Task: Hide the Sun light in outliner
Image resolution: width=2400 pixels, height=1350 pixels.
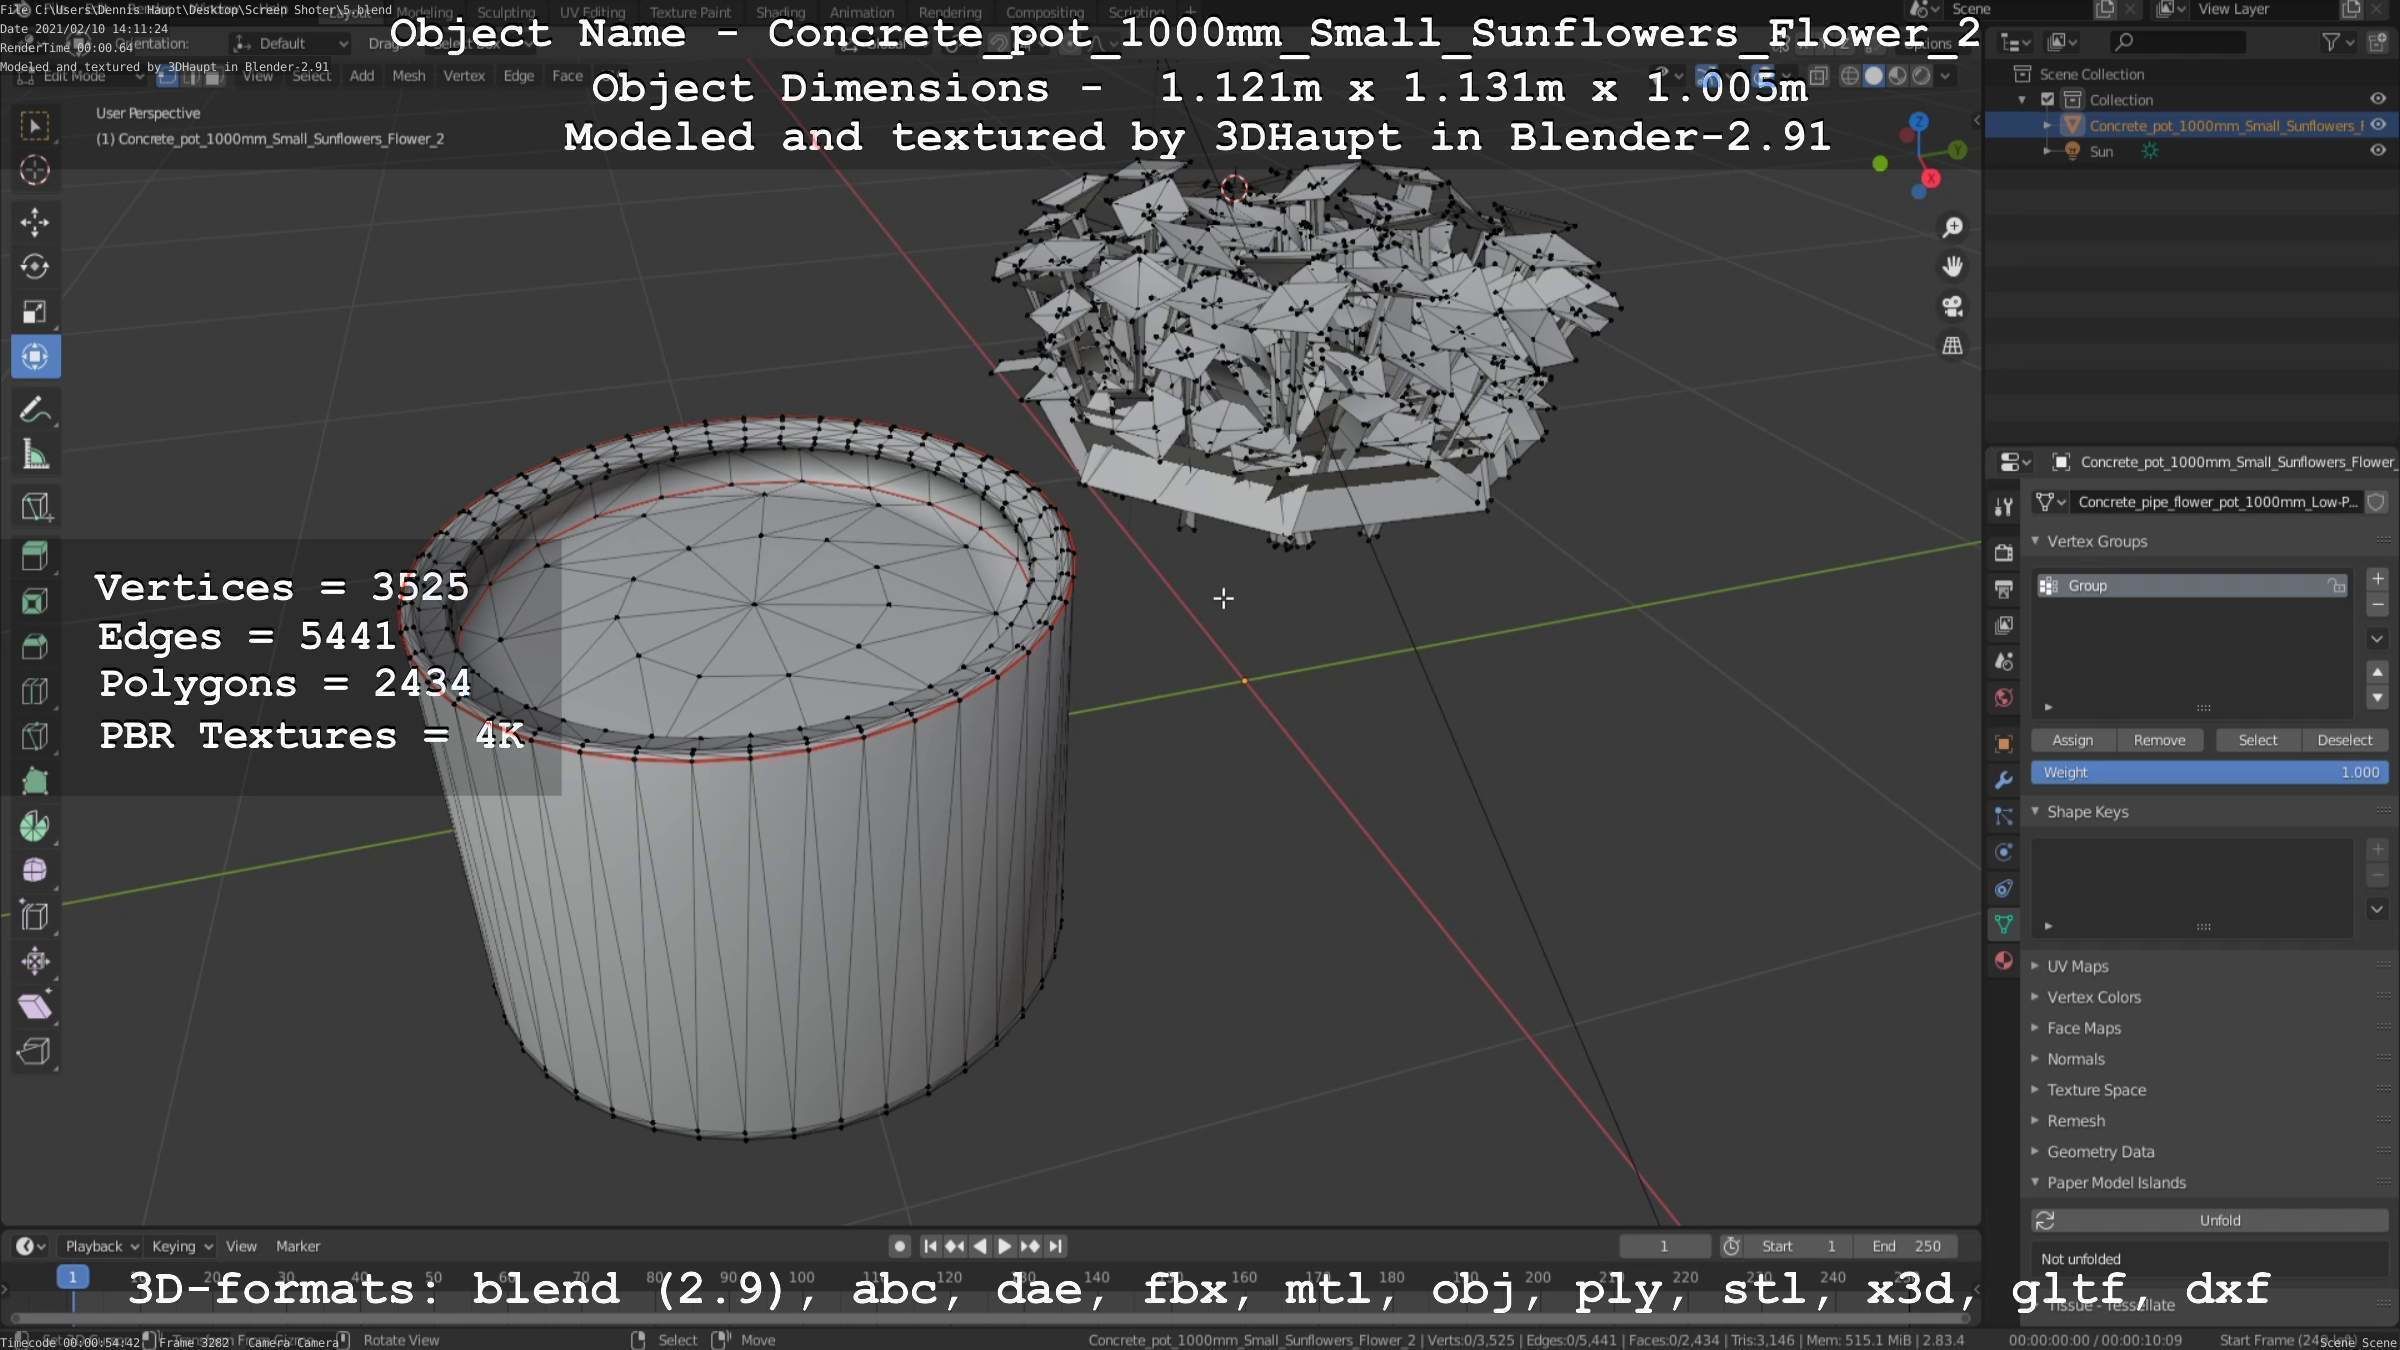Action: (x=2378, y=151)
